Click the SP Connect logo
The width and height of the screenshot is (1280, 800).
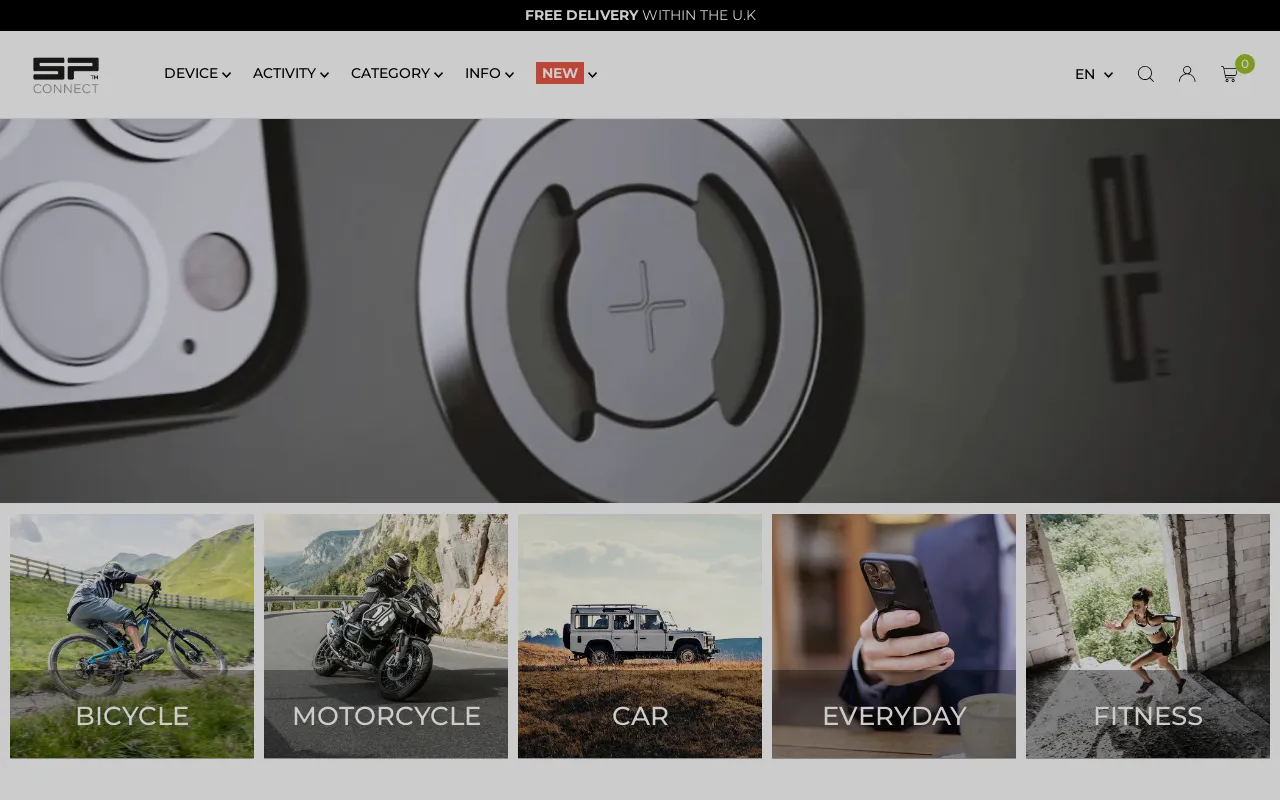point(66,75)
